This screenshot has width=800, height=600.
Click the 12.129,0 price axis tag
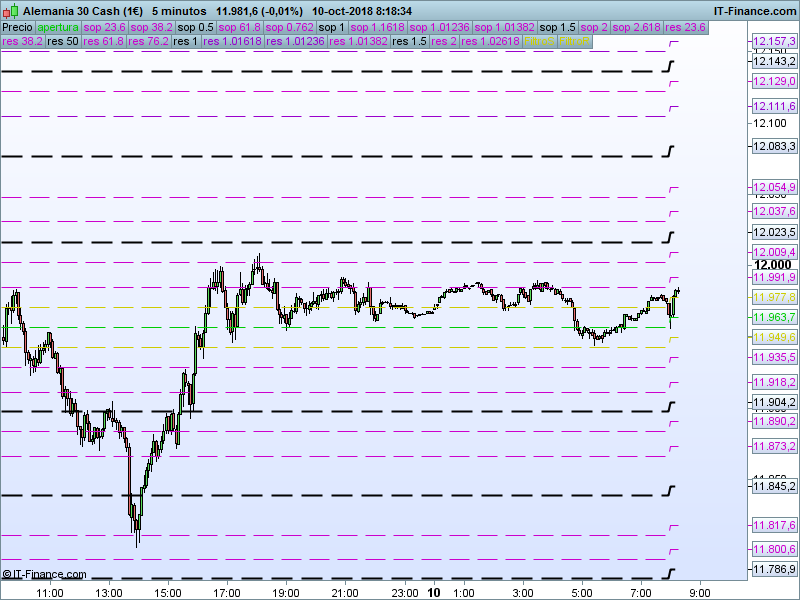(x=774, y=81)
